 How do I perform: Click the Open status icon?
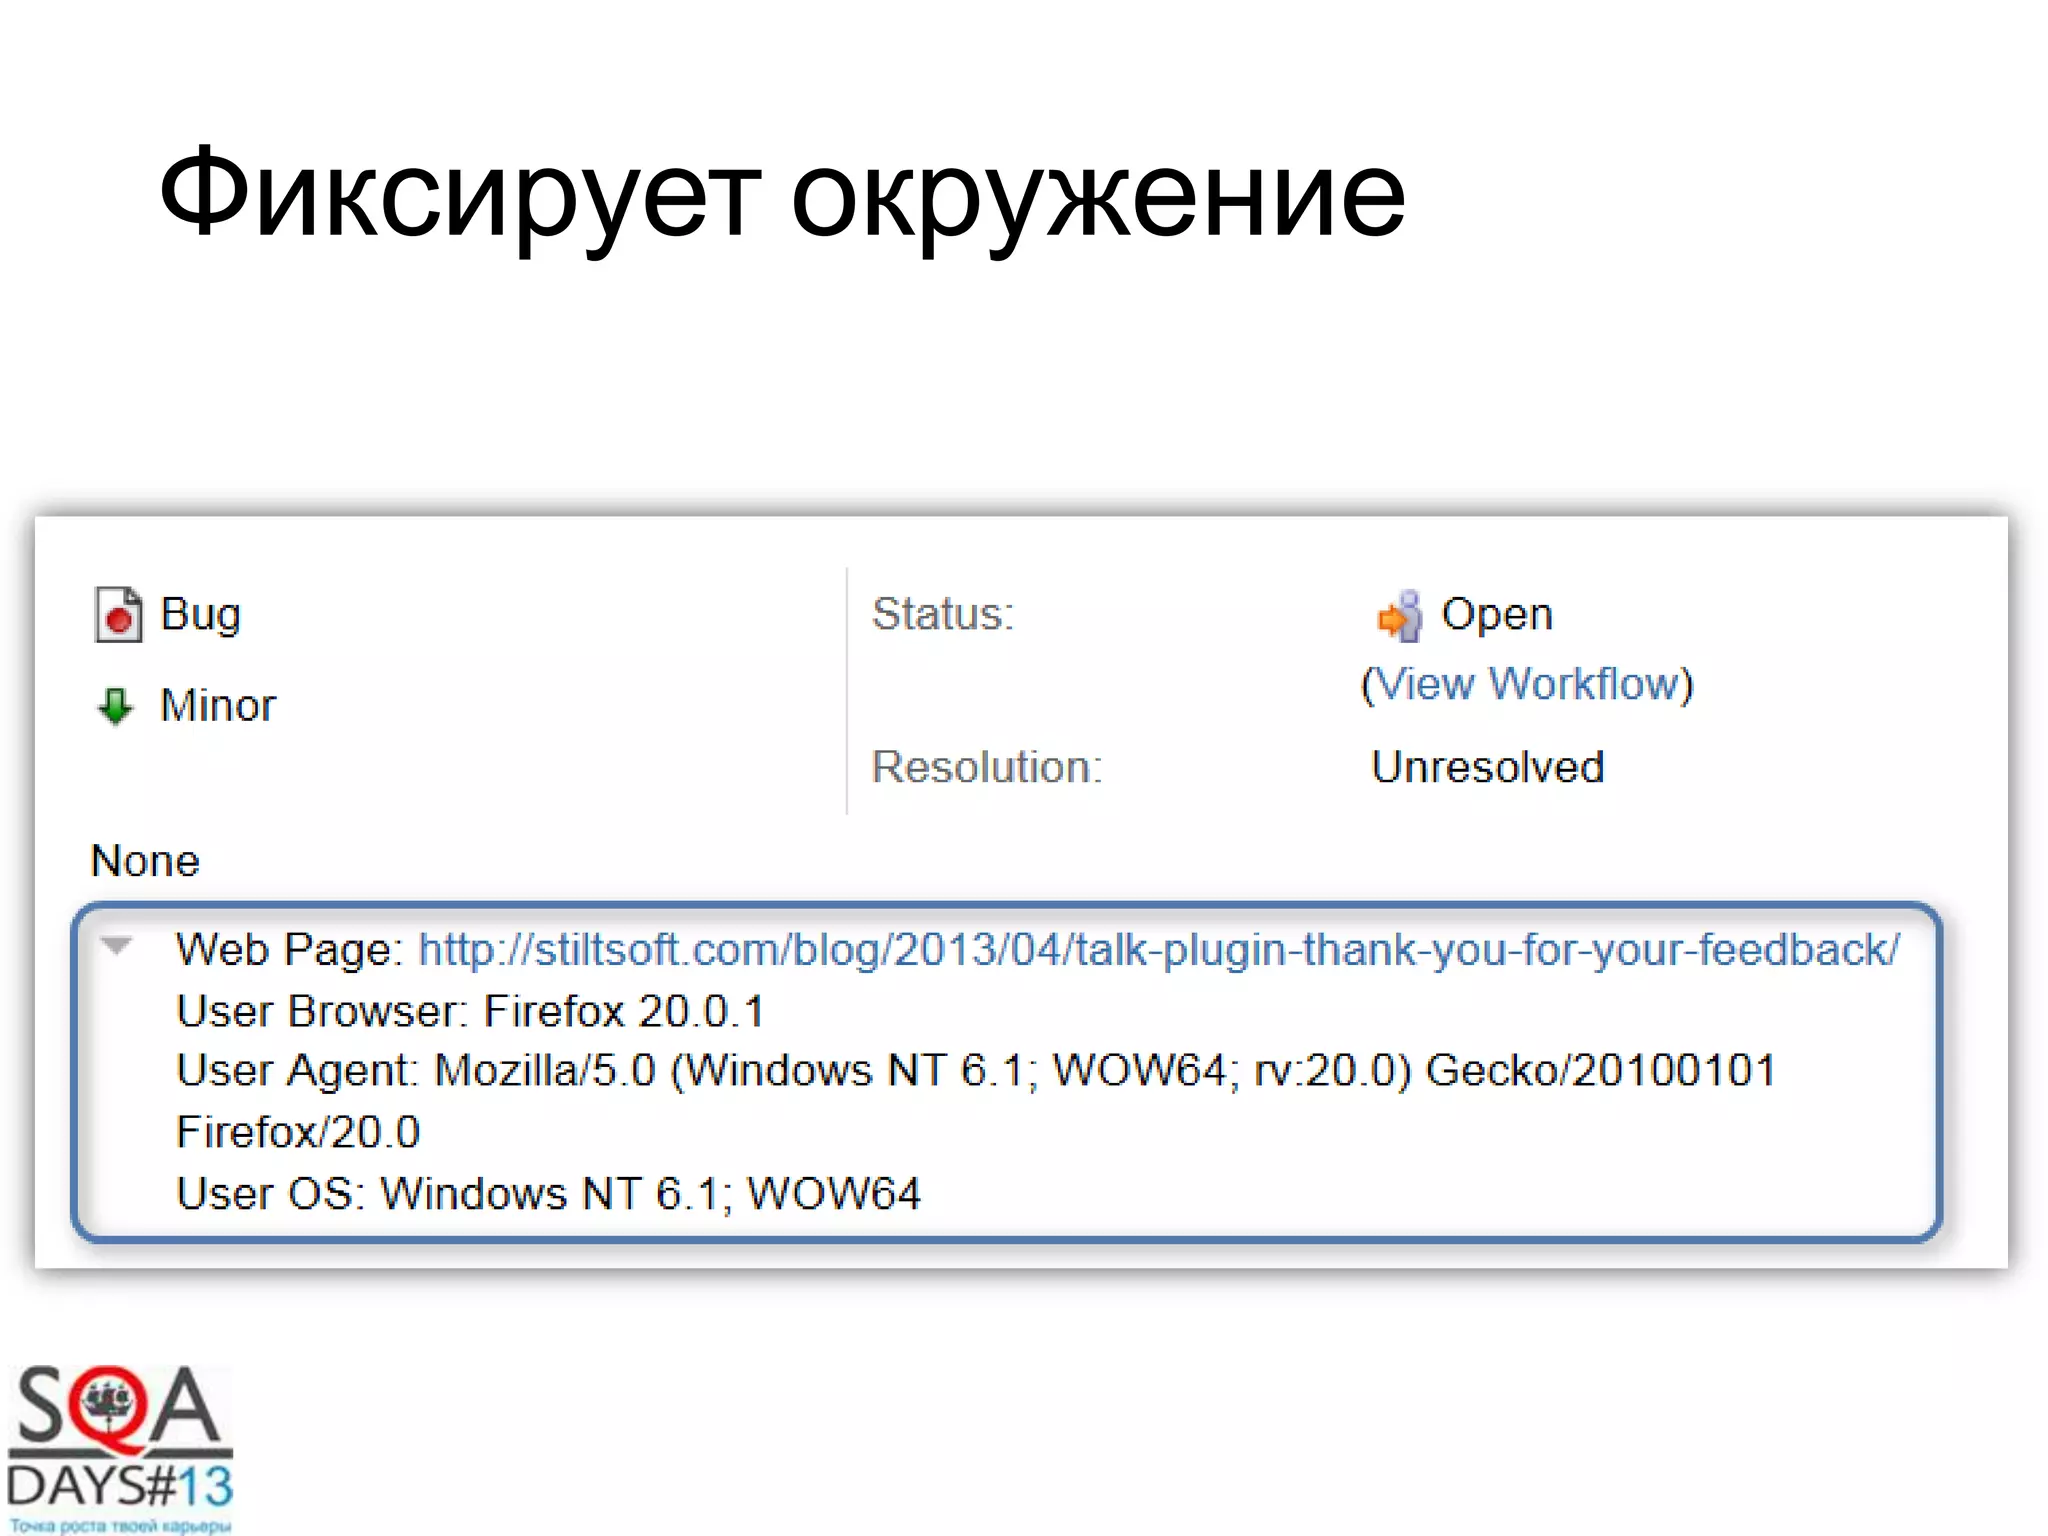(1399, 615)
